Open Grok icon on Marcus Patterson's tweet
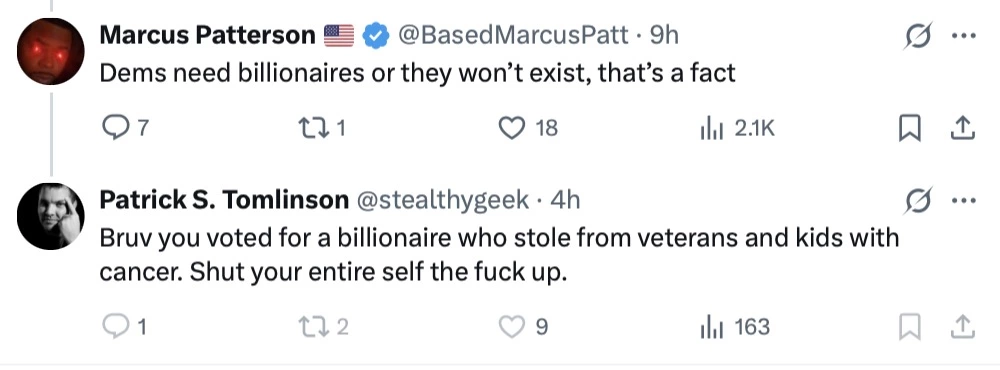 tap(918, 35)
